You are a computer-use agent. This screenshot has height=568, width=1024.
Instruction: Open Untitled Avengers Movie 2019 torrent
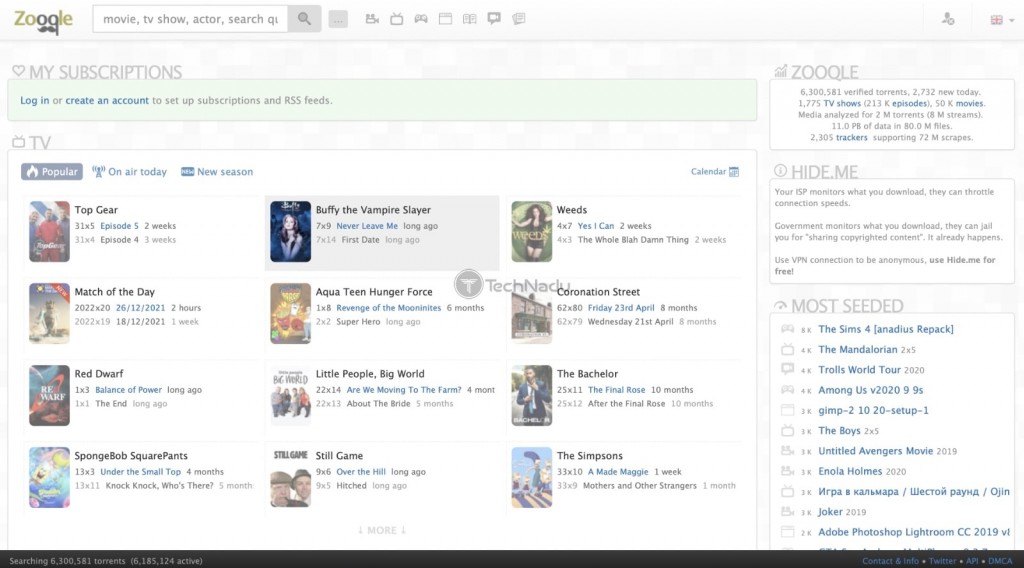click(888, 450)
